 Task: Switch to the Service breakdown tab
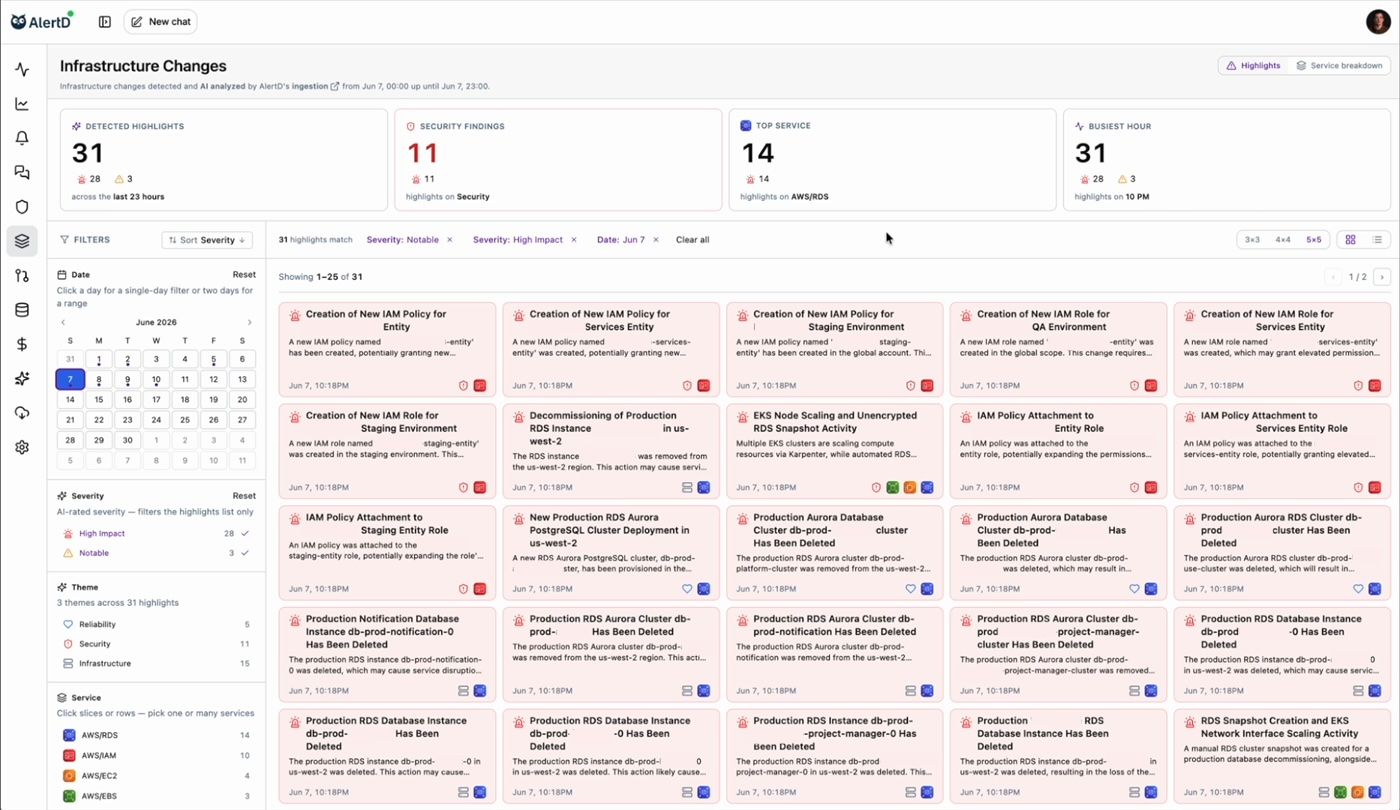pos(1339,65)
